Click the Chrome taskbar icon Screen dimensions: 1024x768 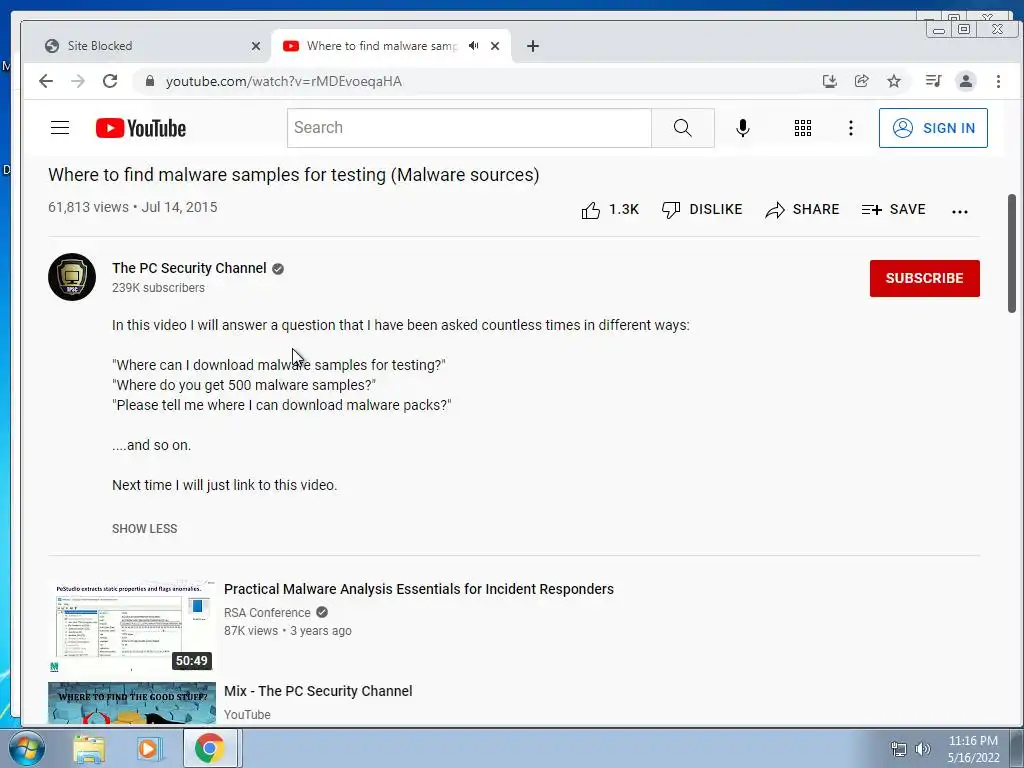click(x=209, y=748)
